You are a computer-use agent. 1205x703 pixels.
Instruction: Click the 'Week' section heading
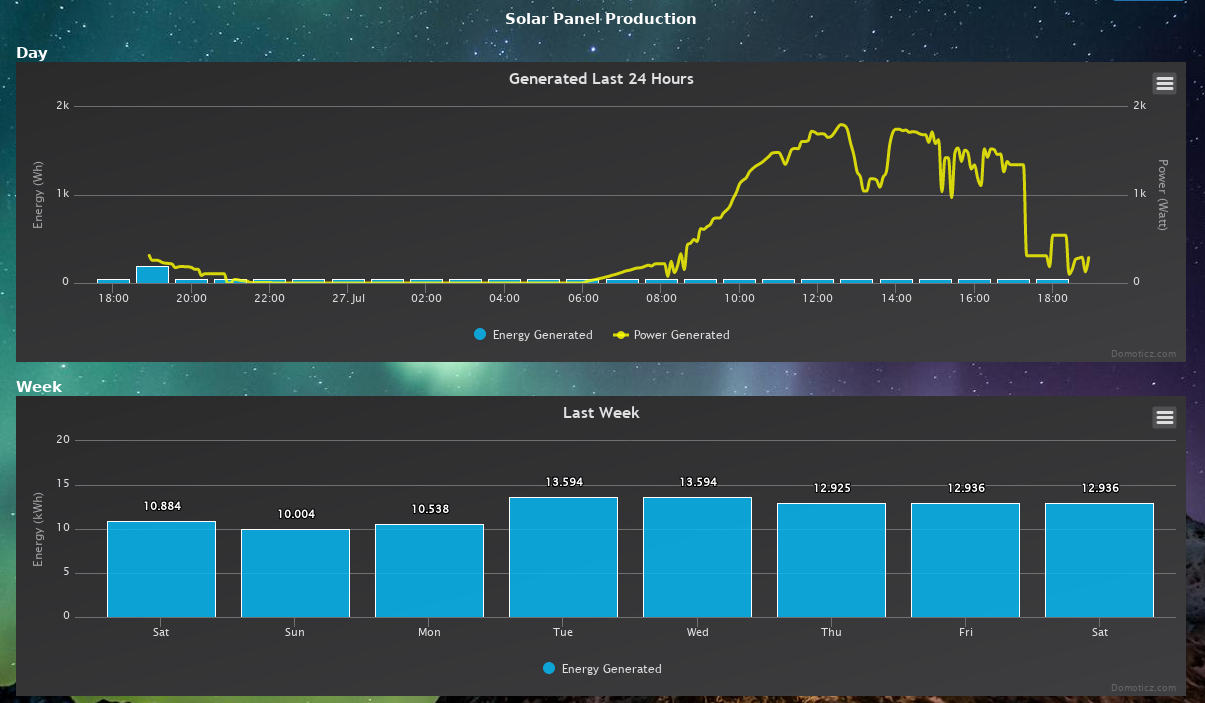click(x=39, y=387)
